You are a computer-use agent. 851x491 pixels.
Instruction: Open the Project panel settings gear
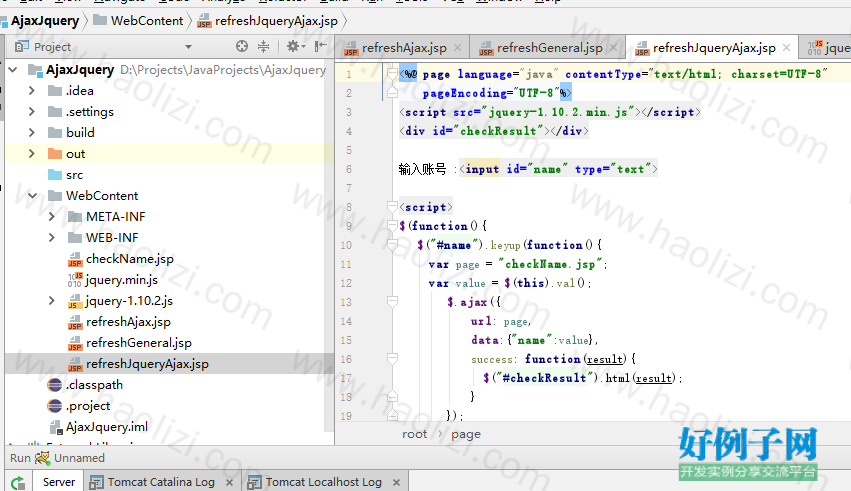[293, 47]
